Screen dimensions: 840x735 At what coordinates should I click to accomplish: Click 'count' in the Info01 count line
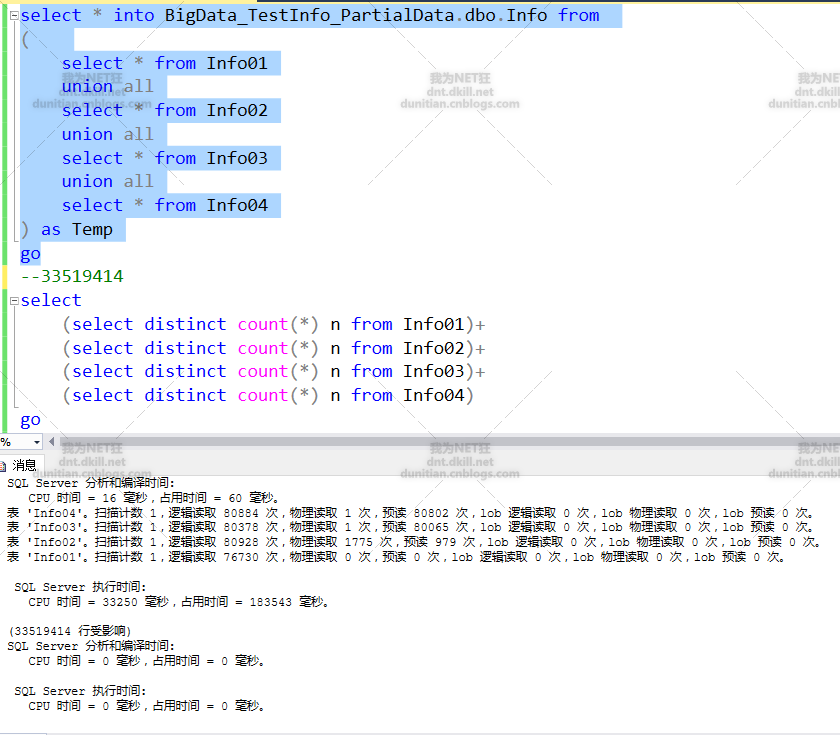262,325
